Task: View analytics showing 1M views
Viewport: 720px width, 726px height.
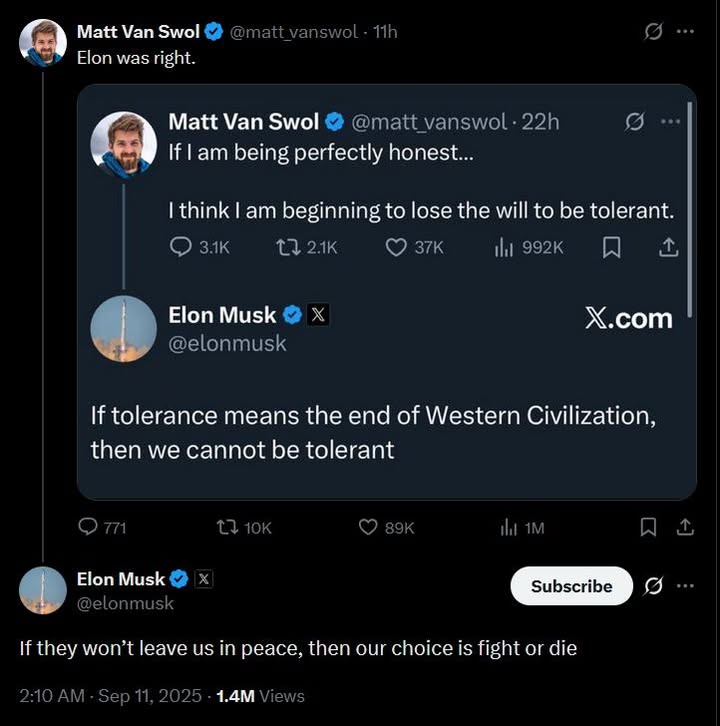Action: (x=509, y=527)
